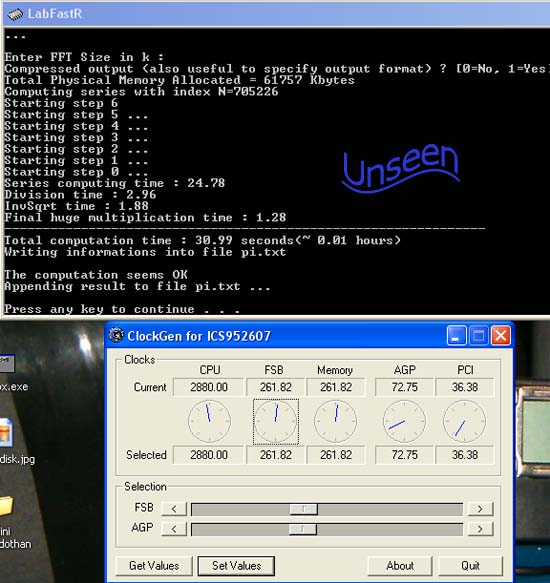Click the Current Memory value 261.82

(336, 387)
